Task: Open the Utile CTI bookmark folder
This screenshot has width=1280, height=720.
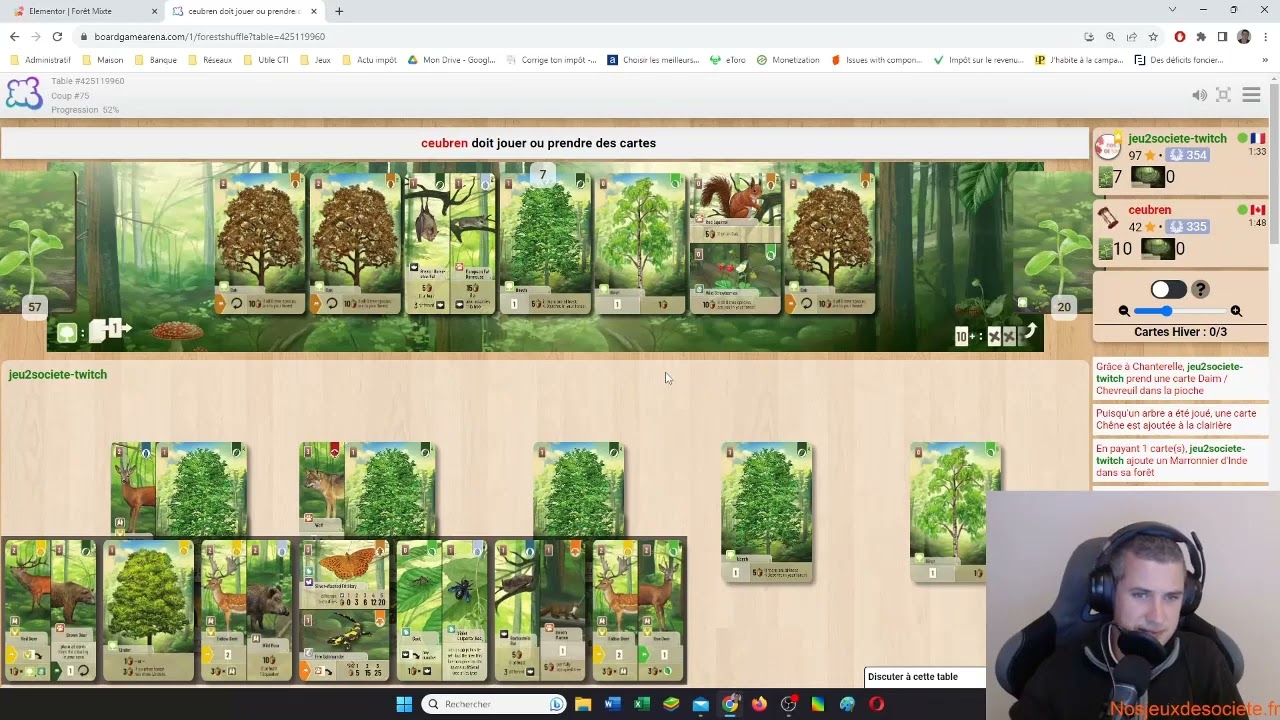Action: pos(266,60)
